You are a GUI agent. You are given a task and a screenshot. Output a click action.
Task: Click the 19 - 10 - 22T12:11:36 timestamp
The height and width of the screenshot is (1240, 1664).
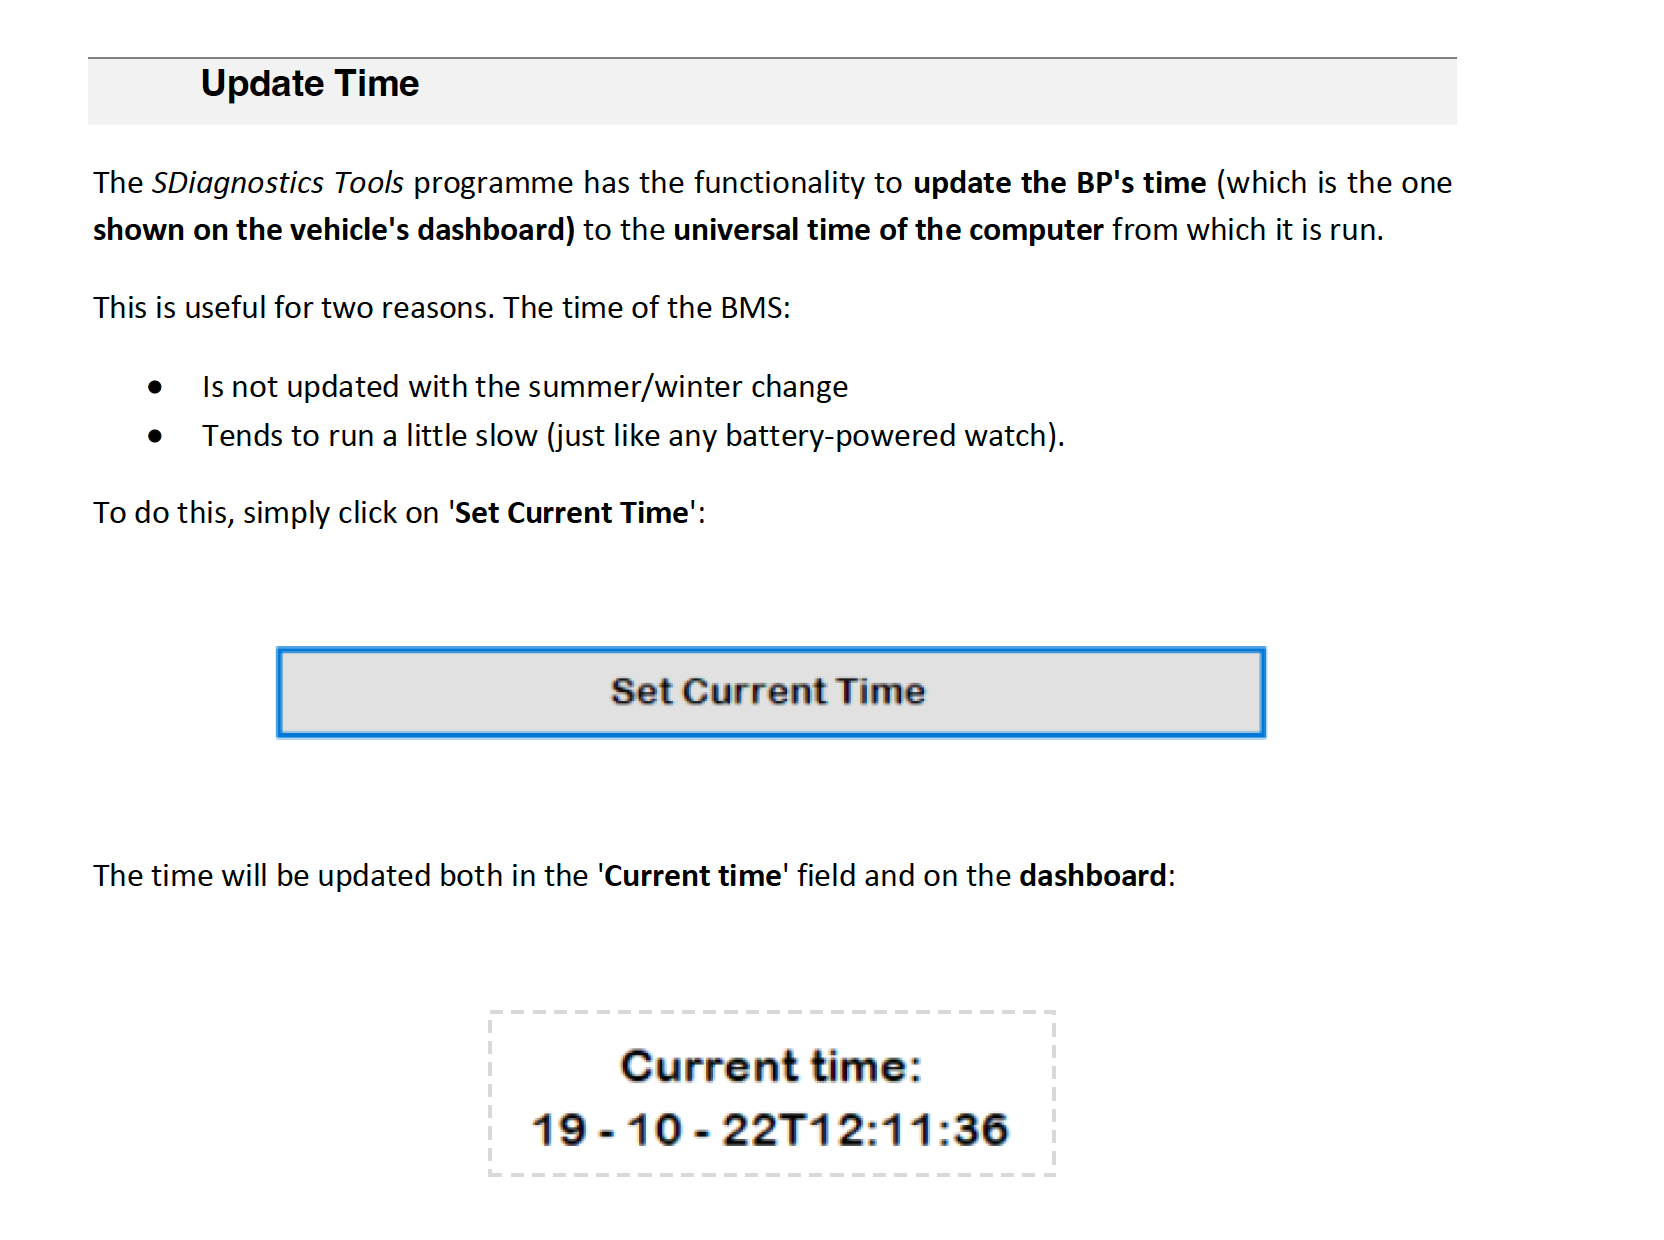pyautogui.click(x=770, y=1130)
